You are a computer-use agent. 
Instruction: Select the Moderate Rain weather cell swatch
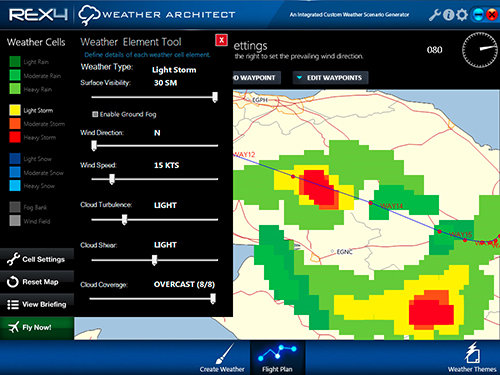(15, 75)
